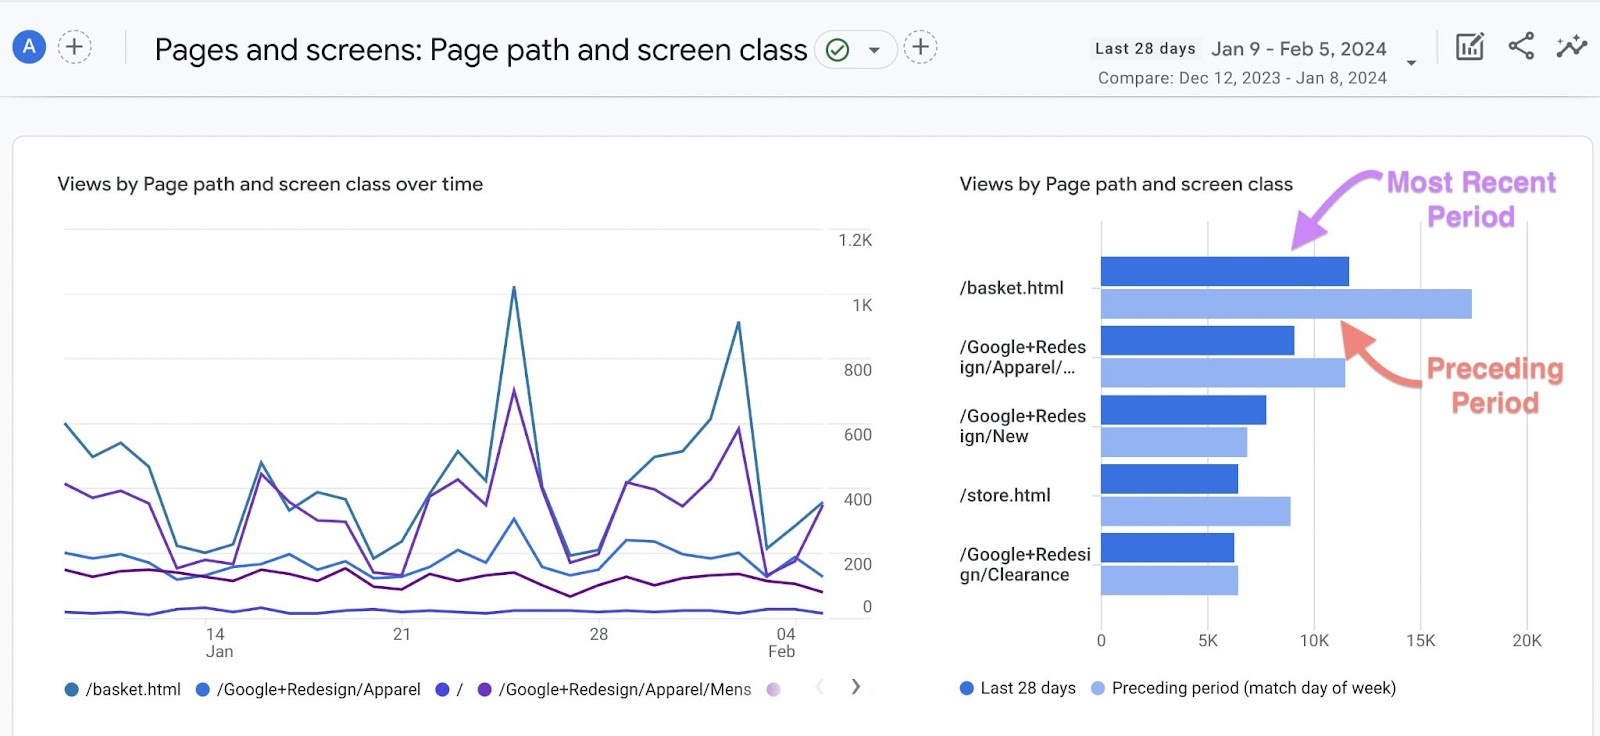Screen dimensions: 1600x736
Task: Click the Jan 9 - Feb 5, 2024 date text
Action: (1298, 49)
